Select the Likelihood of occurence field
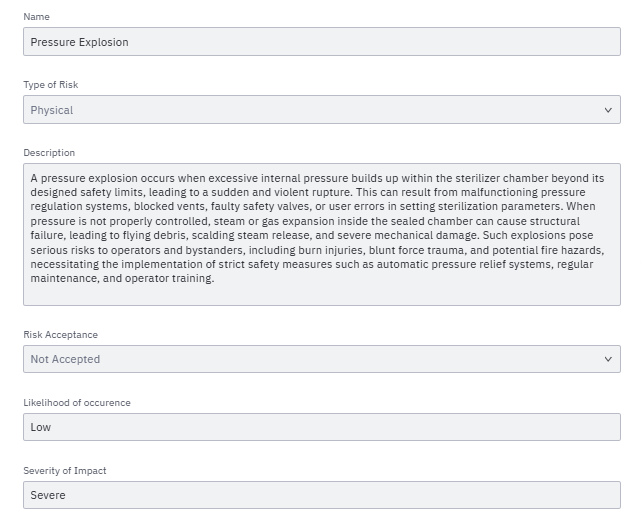 tap(321, 427)
